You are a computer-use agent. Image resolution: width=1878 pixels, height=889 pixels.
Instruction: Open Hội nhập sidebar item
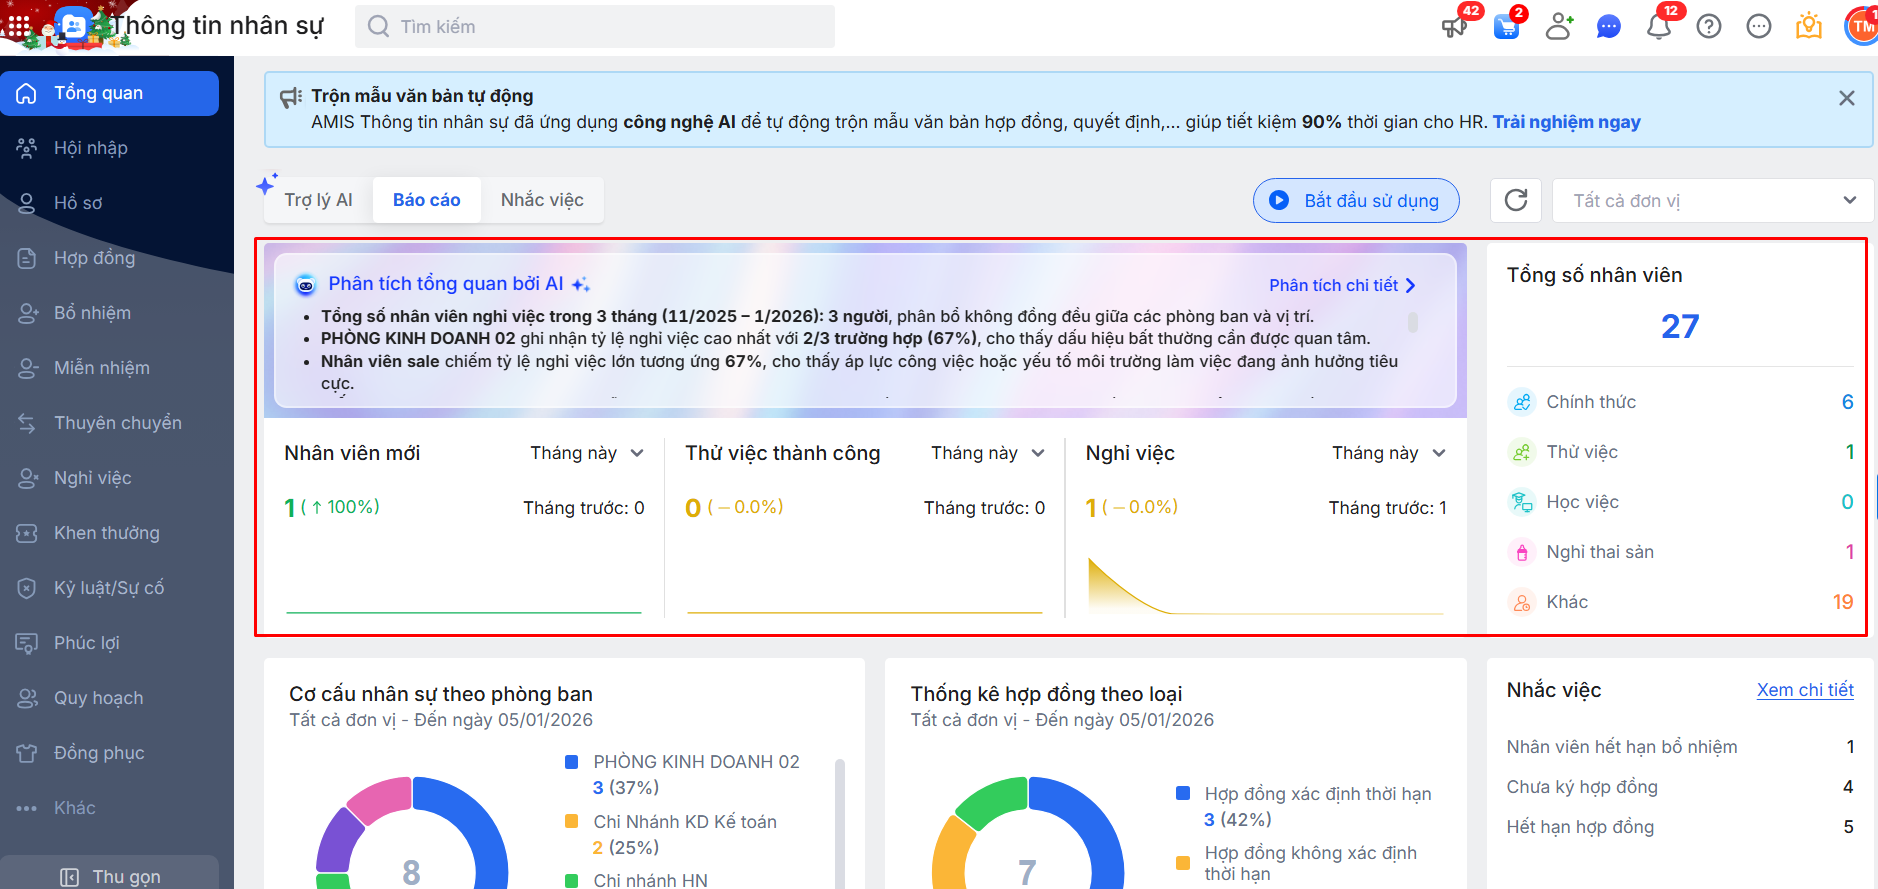[x=110, y=148]
